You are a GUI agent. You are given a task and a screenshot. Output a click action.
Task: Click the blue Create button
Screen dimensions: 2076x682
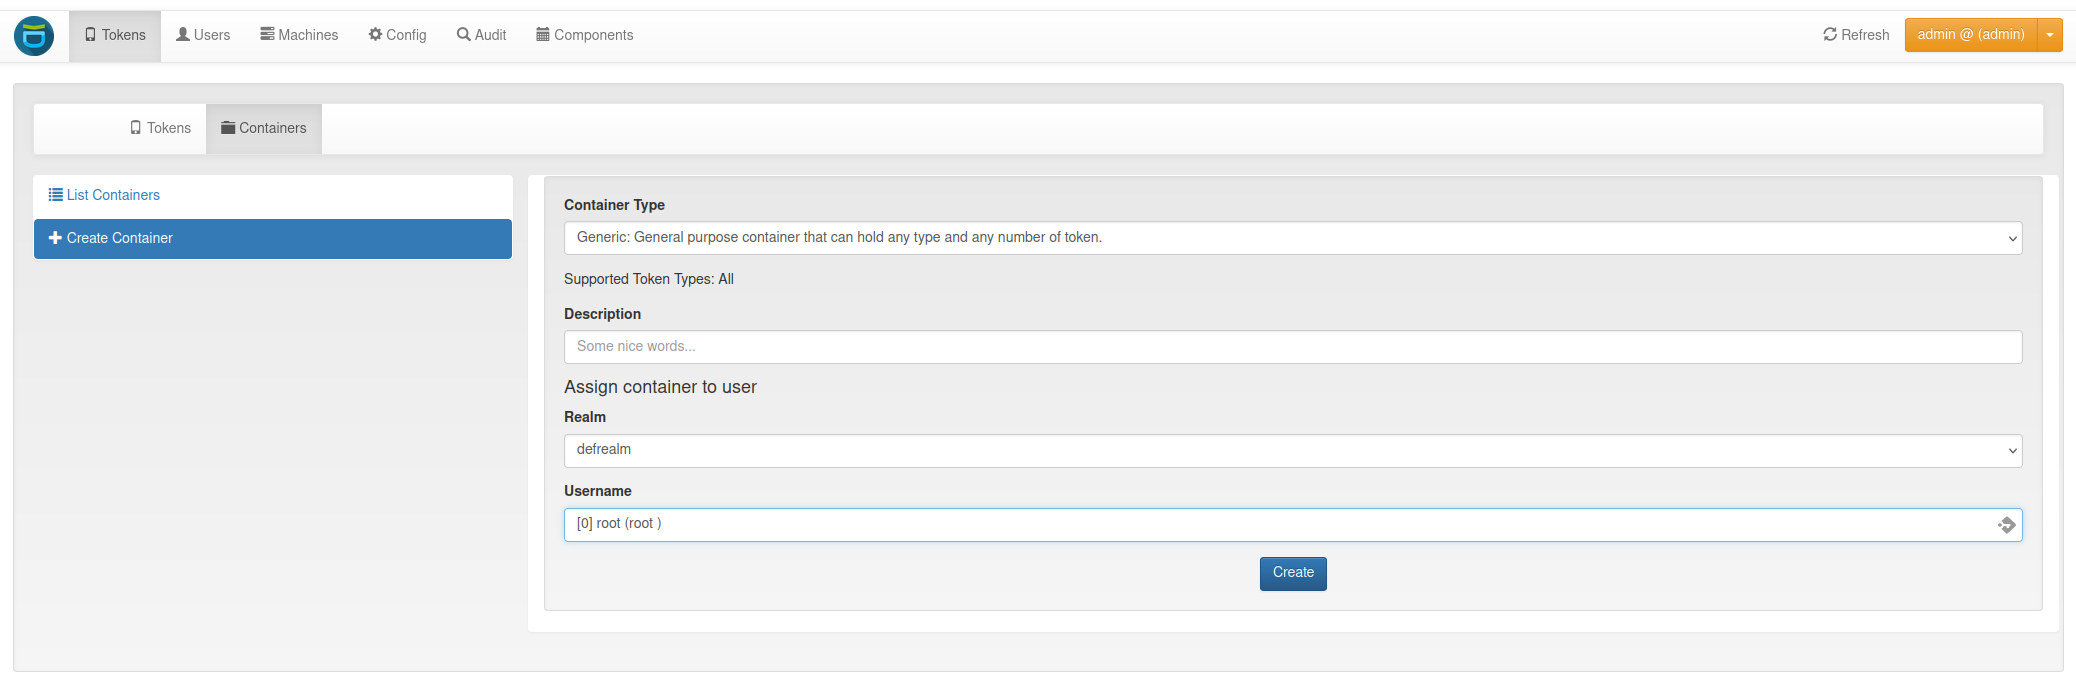1293,573
